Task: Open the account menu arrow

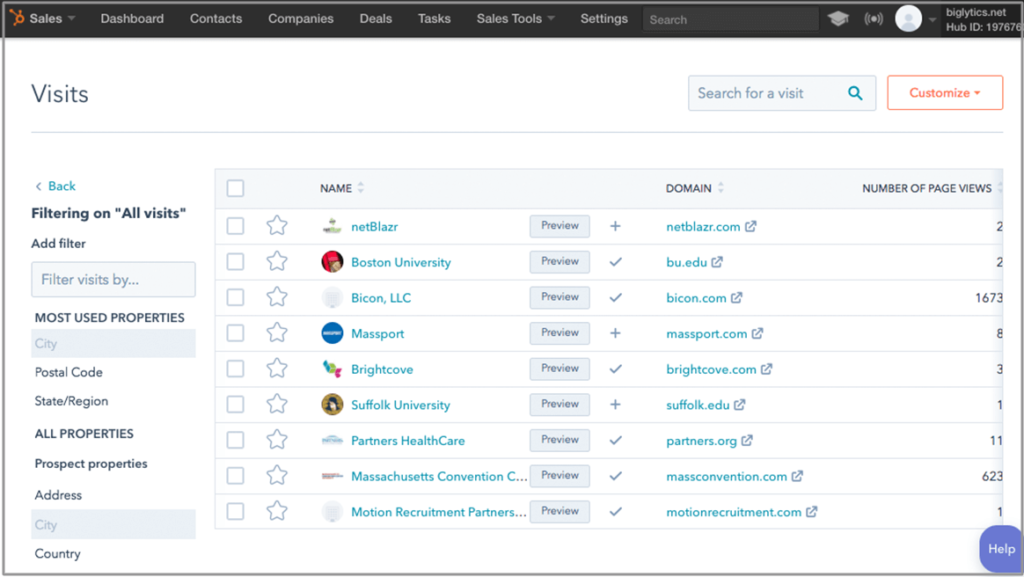Action: [933, 20]
